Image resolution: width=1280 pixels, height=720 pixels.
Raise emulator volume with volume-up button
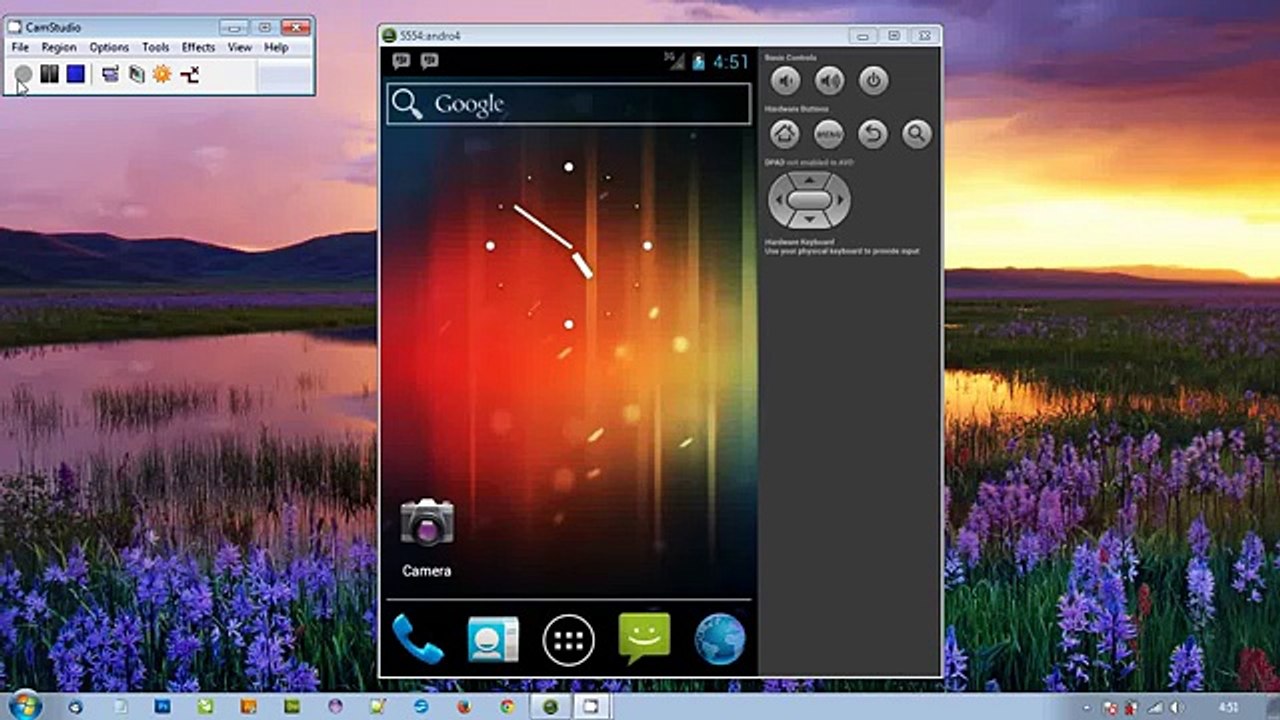click(x=829, y=81)
